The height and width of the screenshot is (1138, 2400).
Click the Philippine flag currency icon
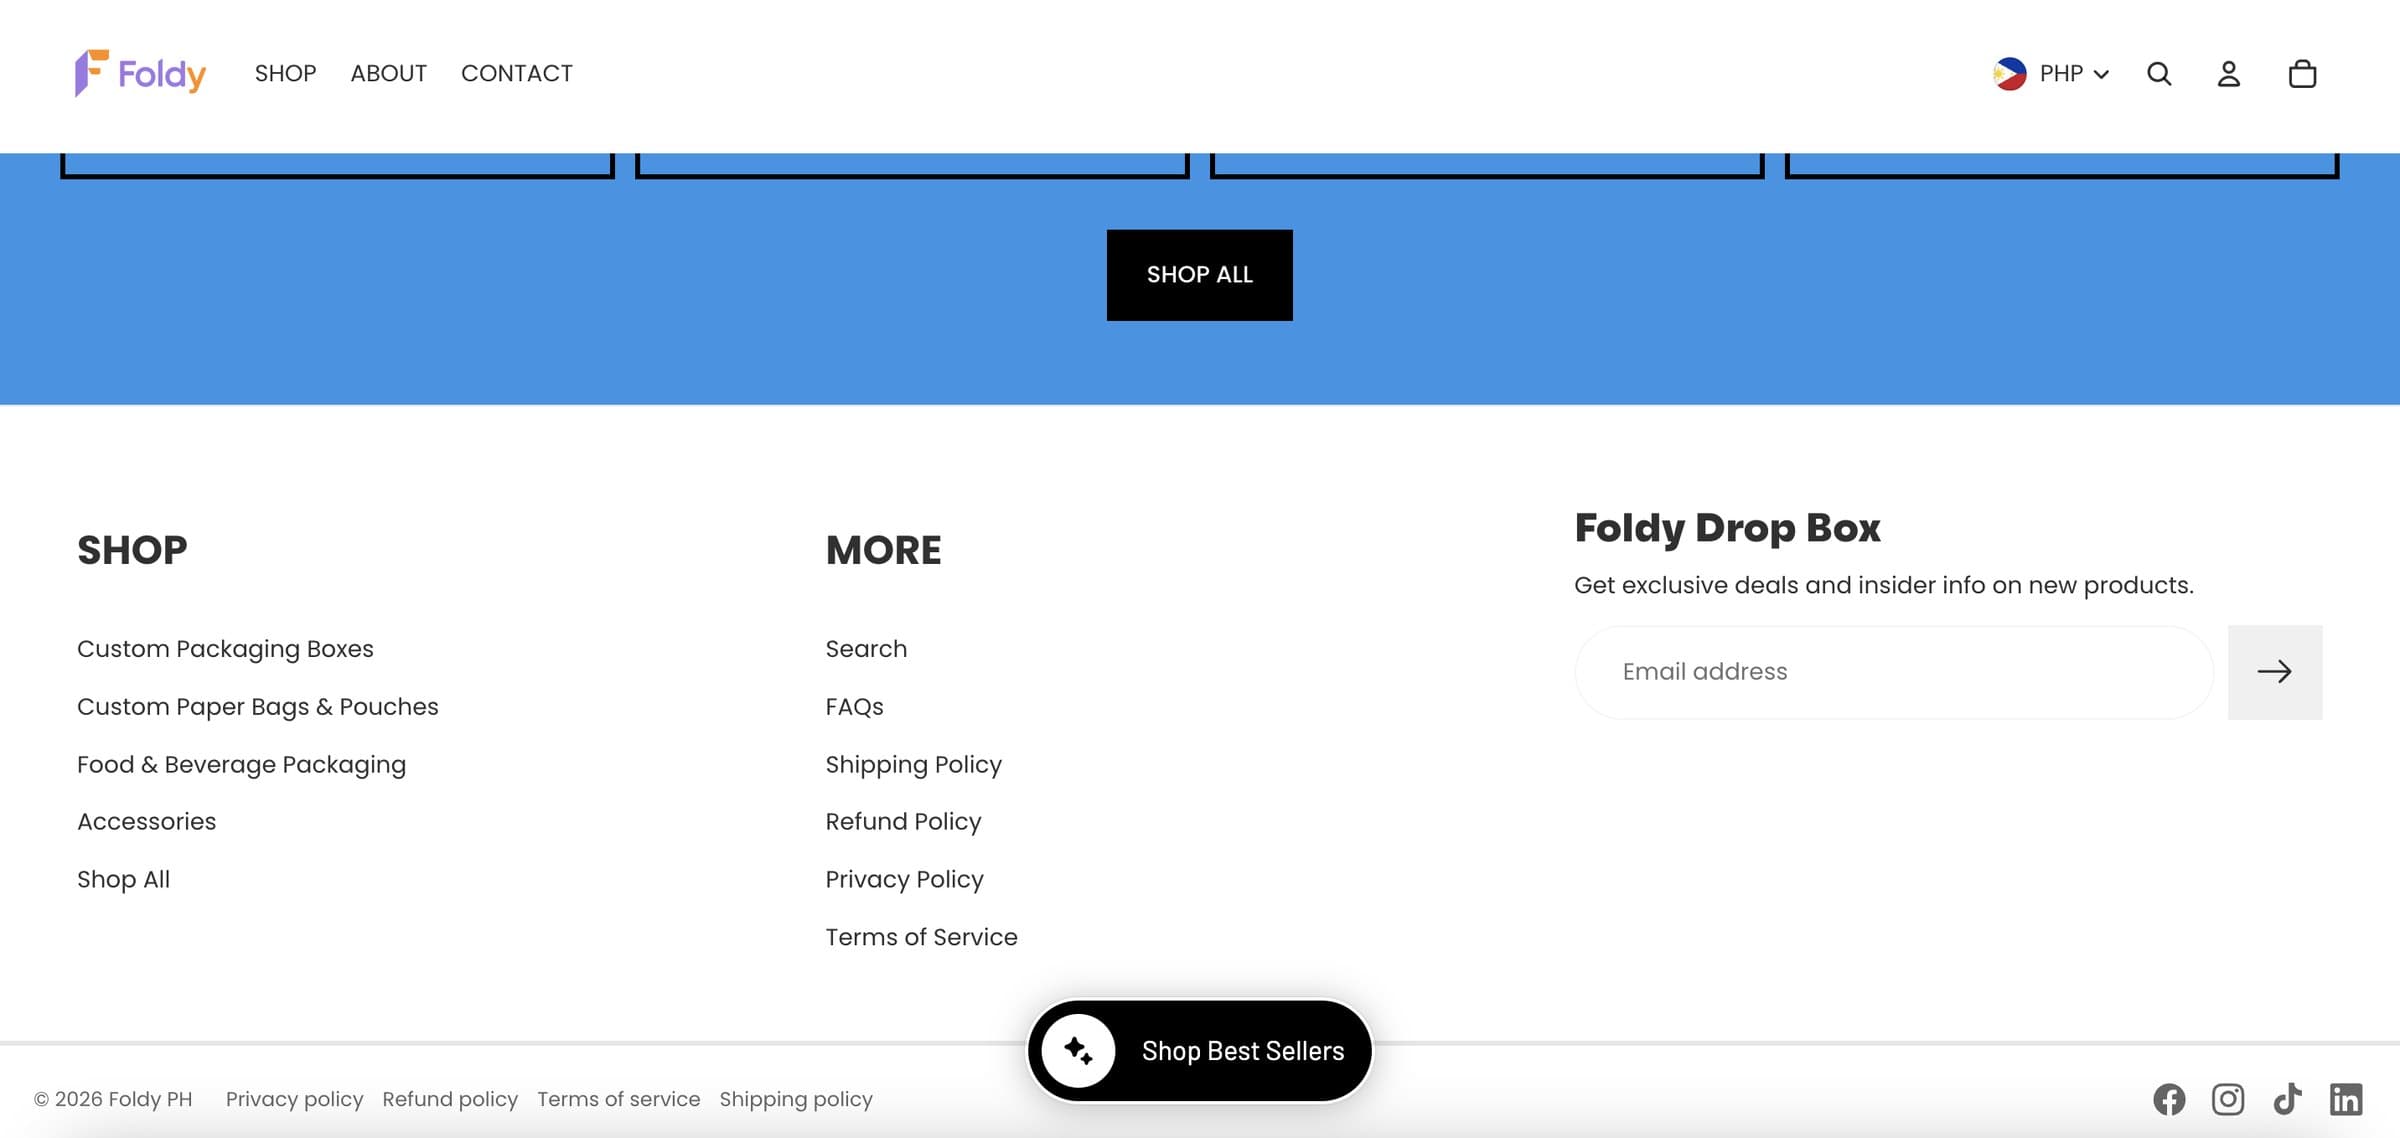(x=2009, y=74)
